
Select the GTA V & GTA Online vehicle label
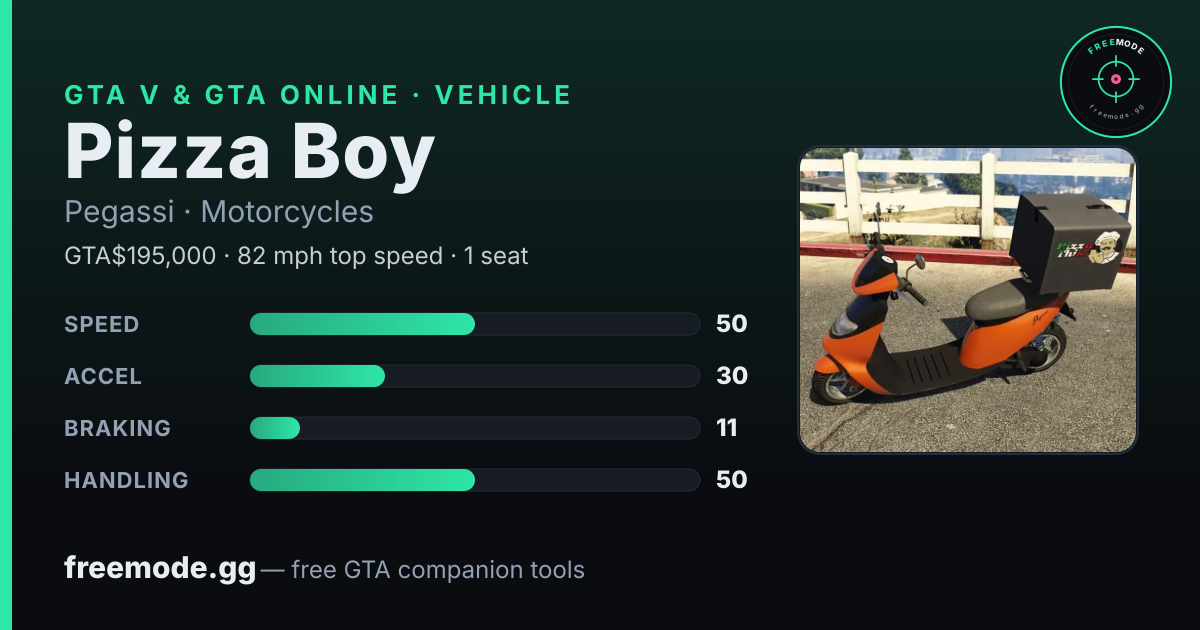318,95
